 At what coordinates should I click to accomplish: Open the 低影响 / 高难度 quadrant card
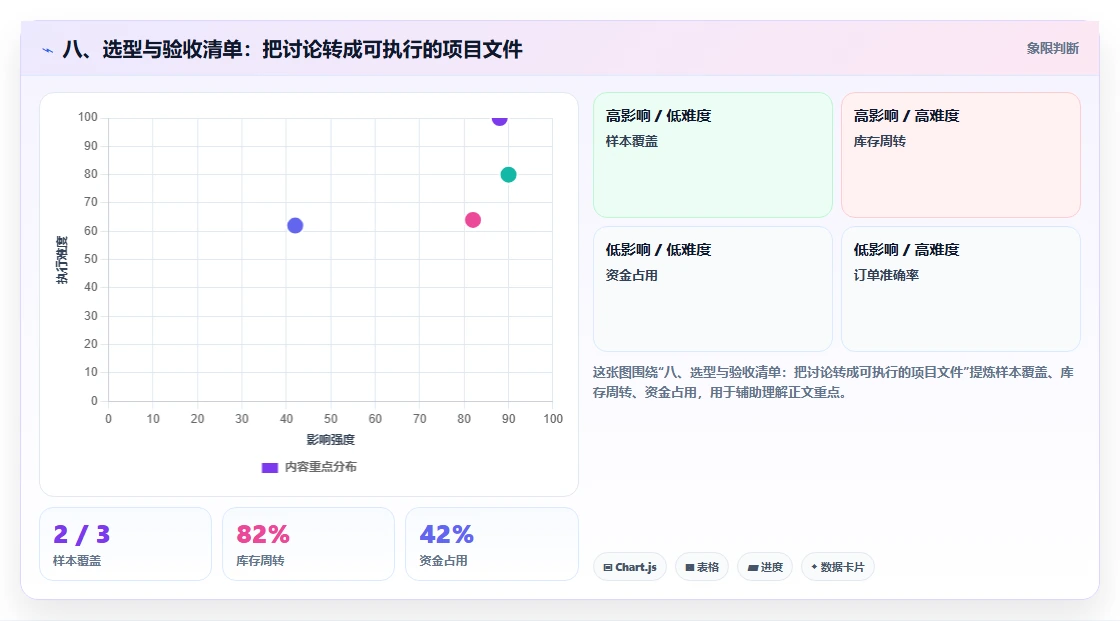(961, 289)
